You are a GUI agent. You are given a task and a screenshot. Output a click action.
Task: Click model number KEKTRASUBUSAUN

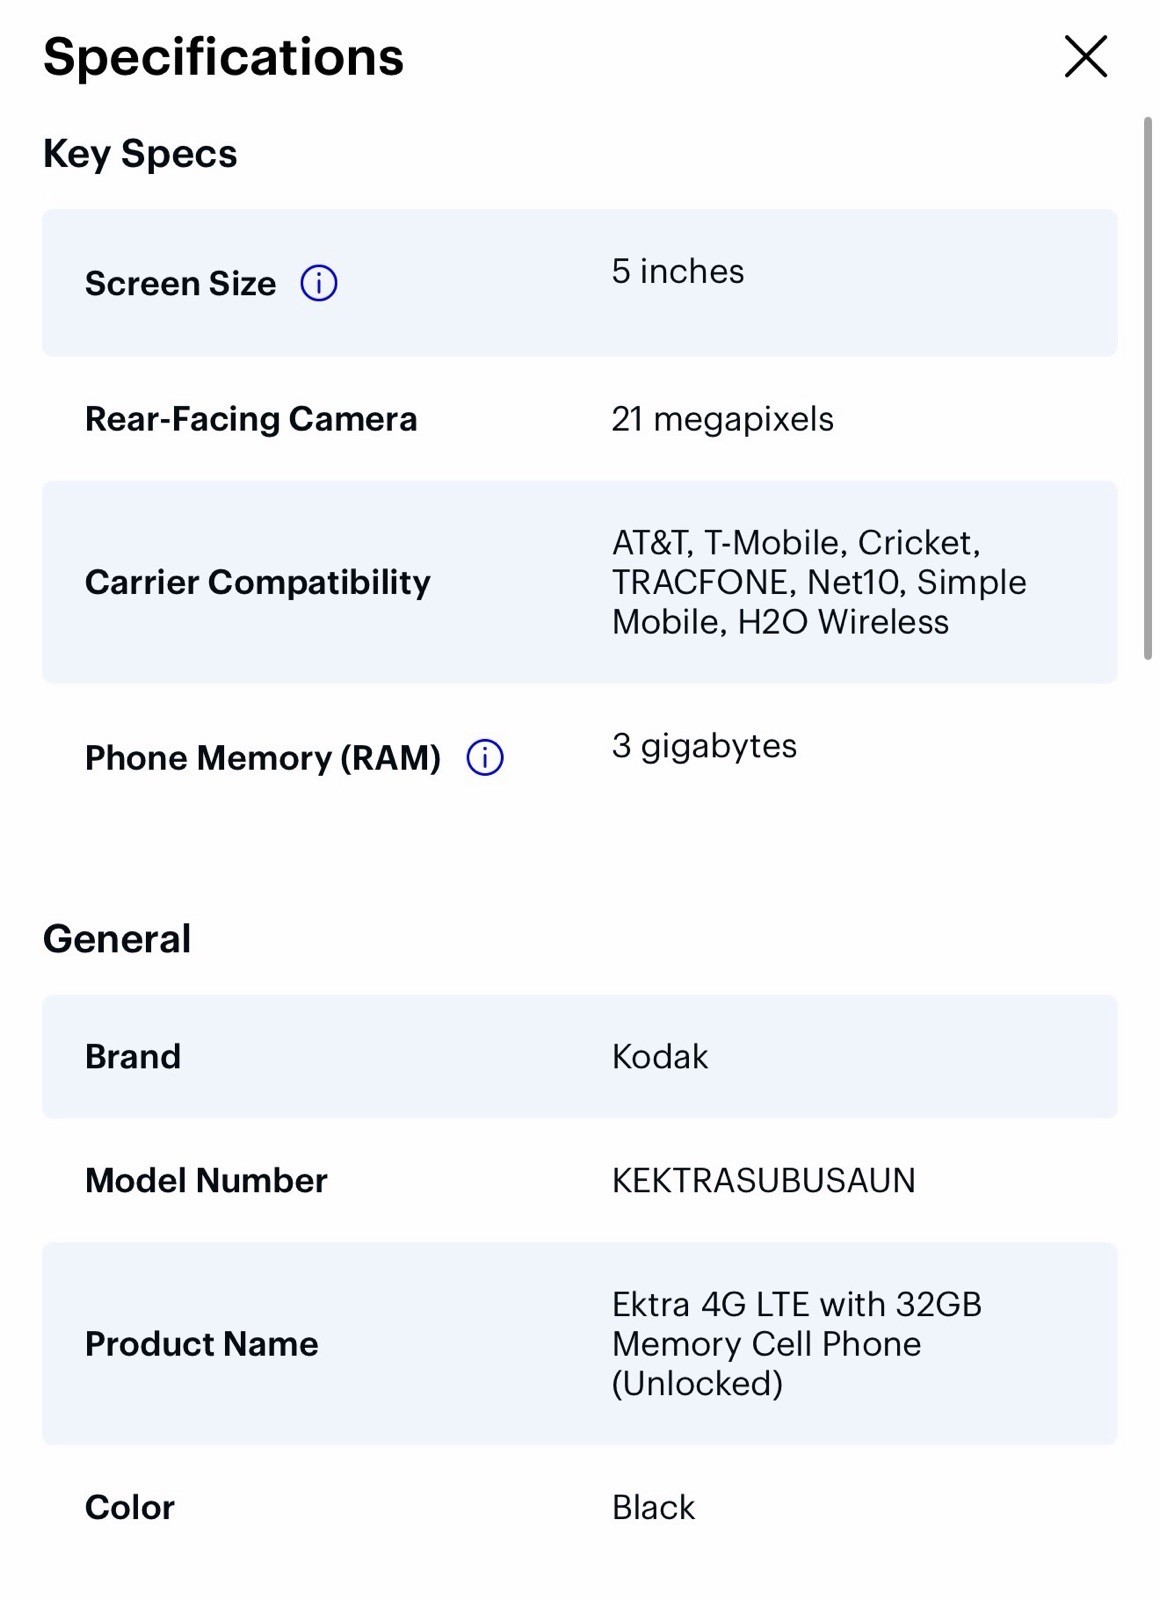[x=763, y=1180]
